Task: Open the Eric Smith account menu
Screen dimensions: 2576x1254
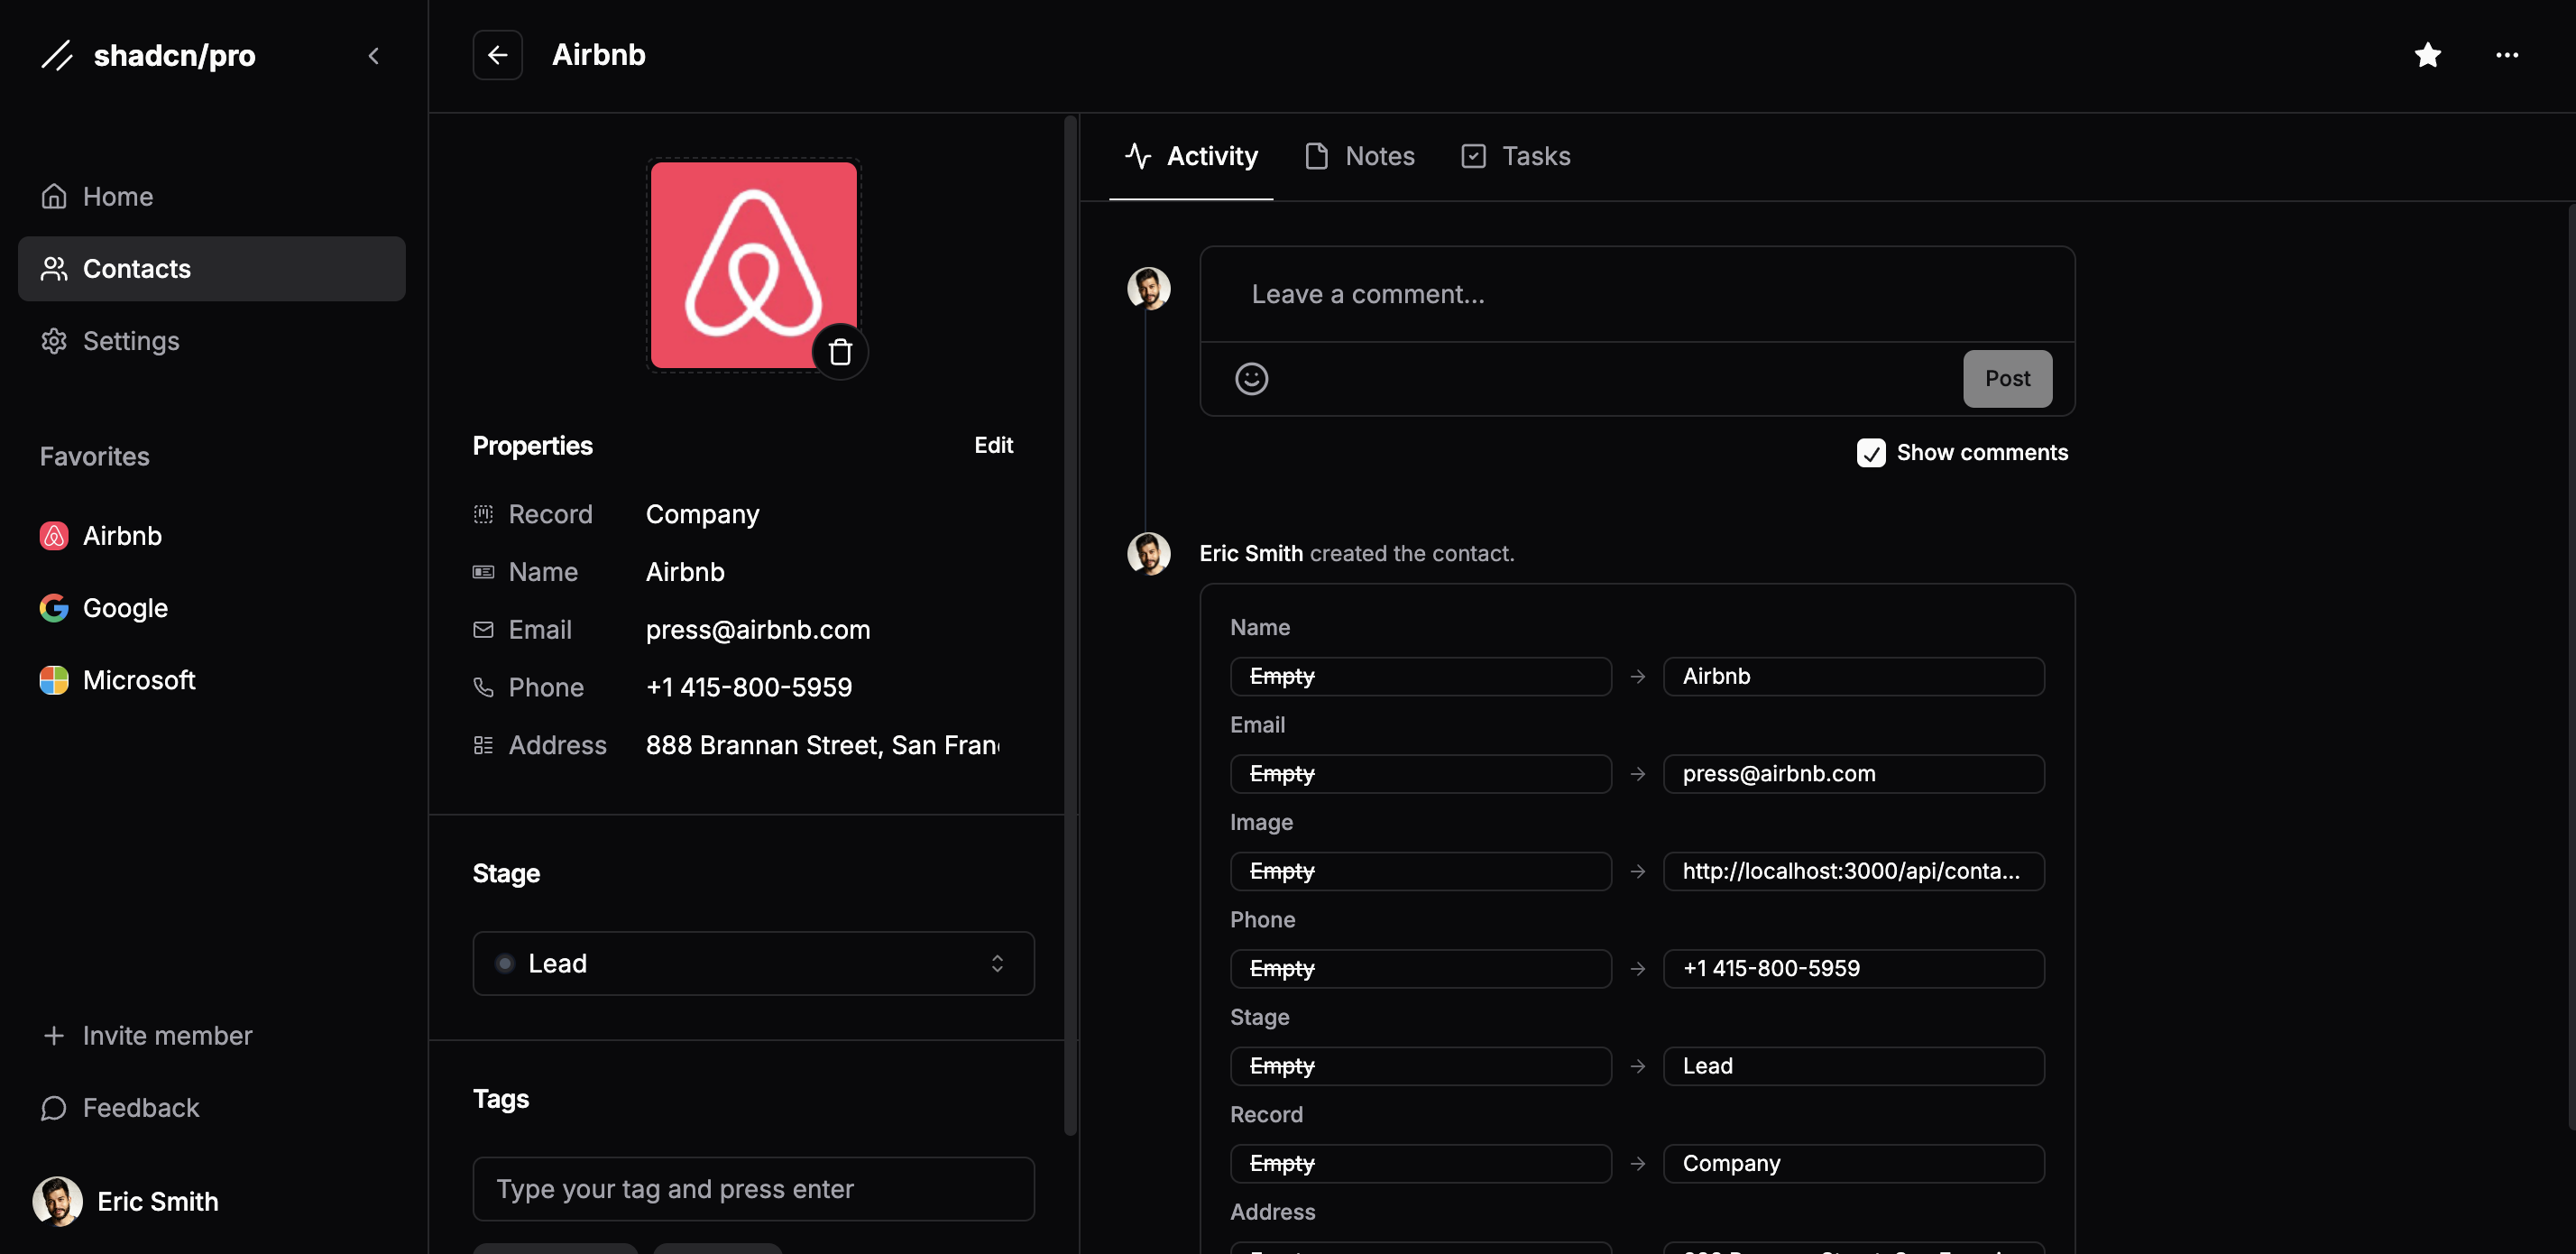Action: click(211, 1201)
